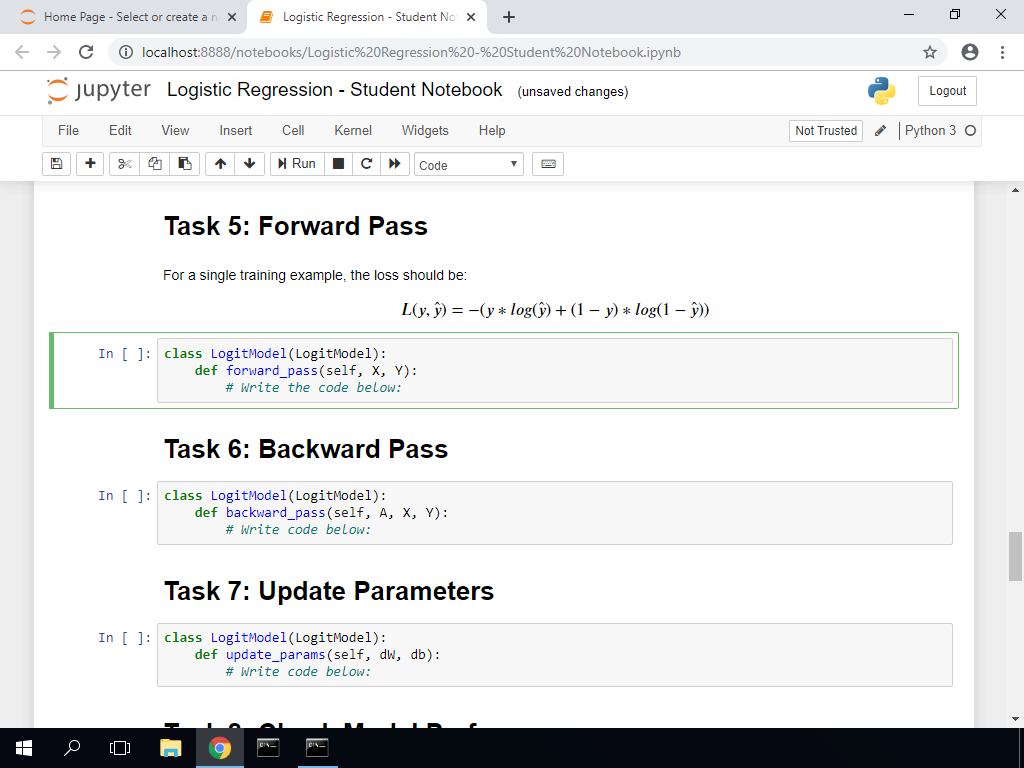
Task: Click the Python 3 kernel name
Action: (x=930, y=131)
